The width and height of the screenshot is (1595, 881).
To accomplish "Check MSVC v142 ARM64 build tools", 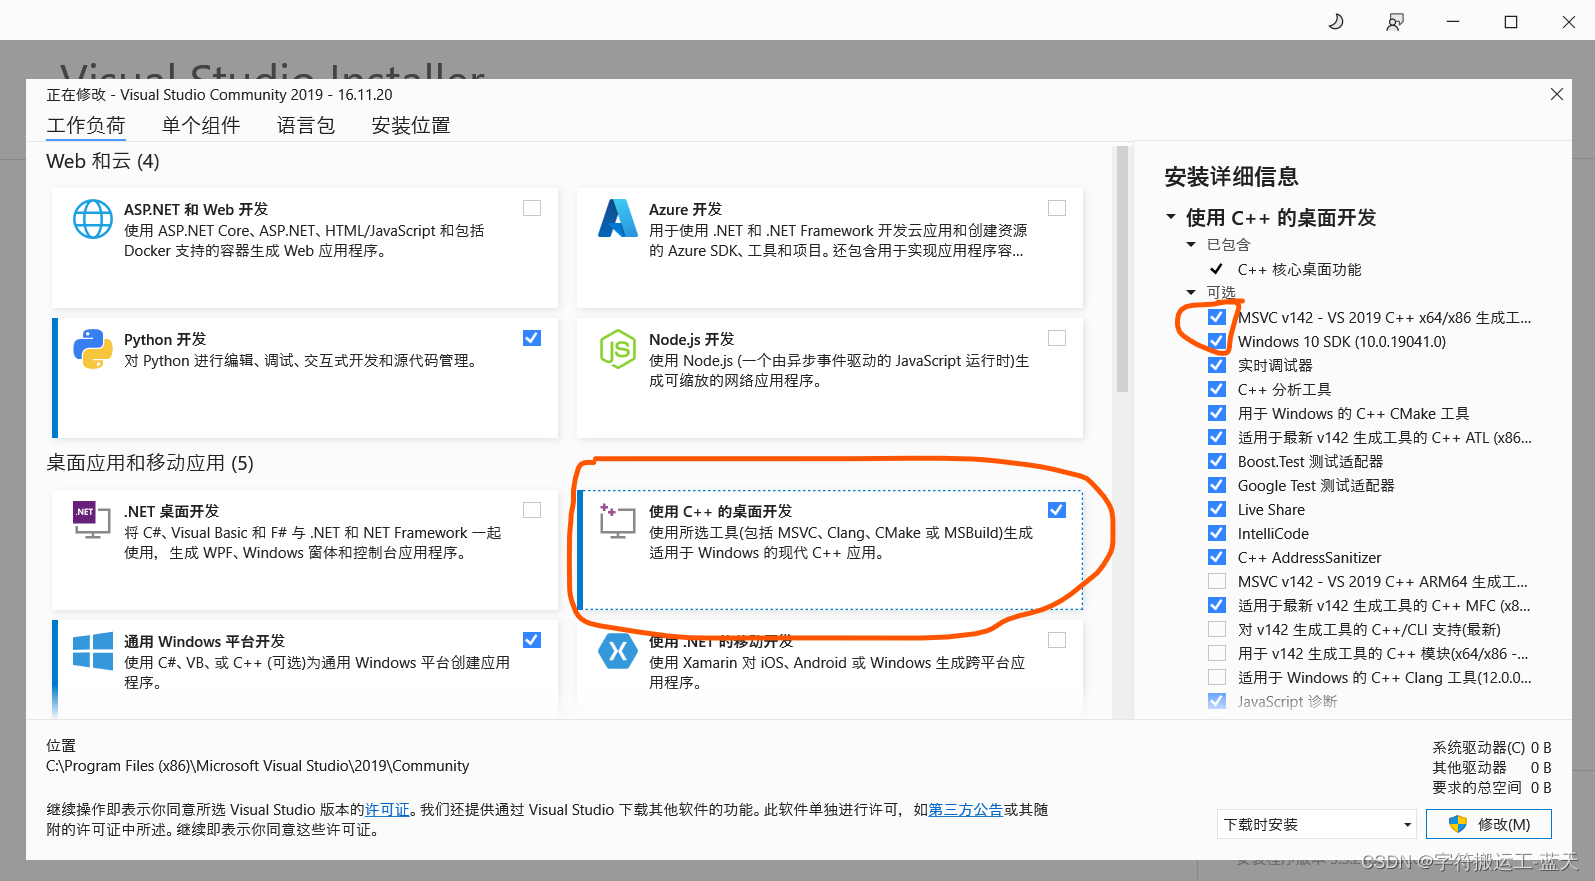I will tap(1217, 581).
